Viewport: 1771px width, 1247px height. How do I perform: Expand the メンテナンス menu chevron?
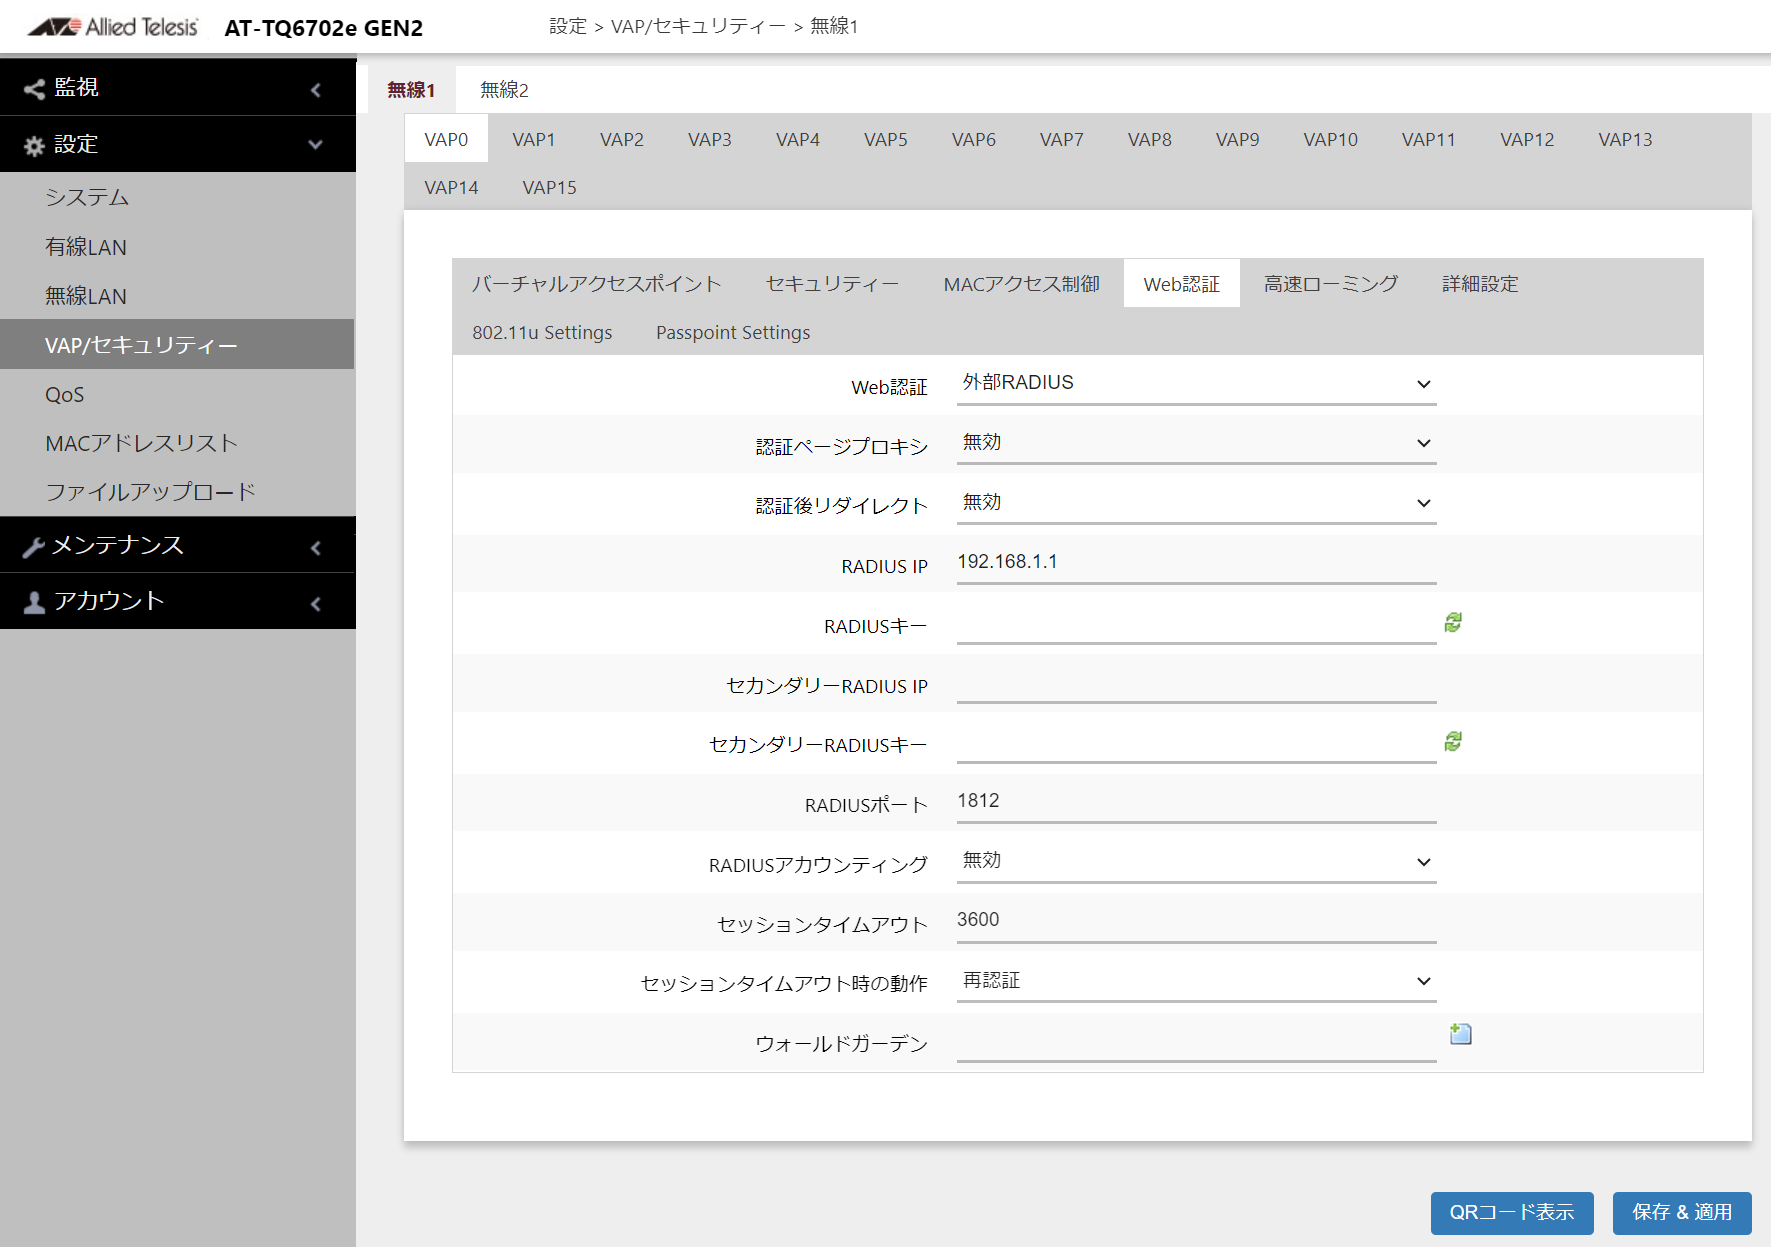tap(316, 548)
